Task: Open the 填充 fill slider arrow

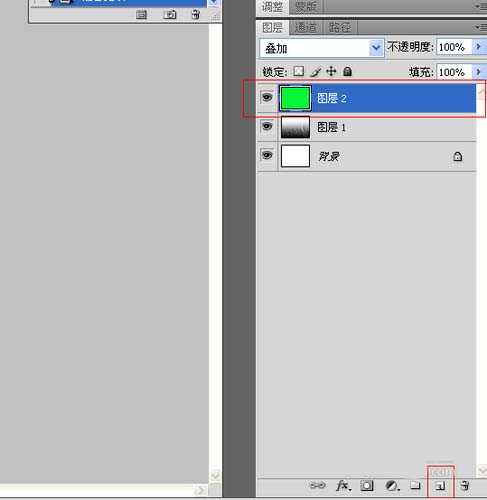Action: (x=478, y=72)
